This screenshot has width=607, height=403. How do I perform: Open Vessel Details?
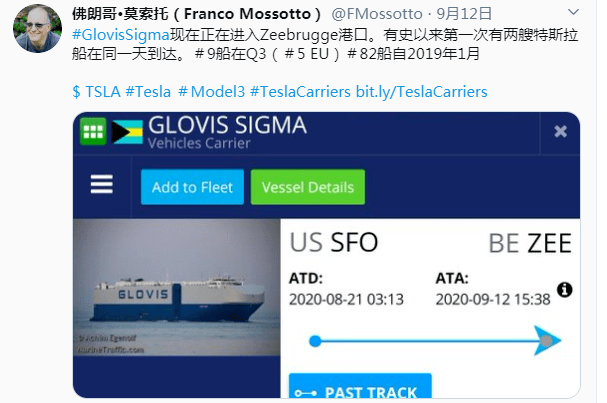(x=308, y=187)
